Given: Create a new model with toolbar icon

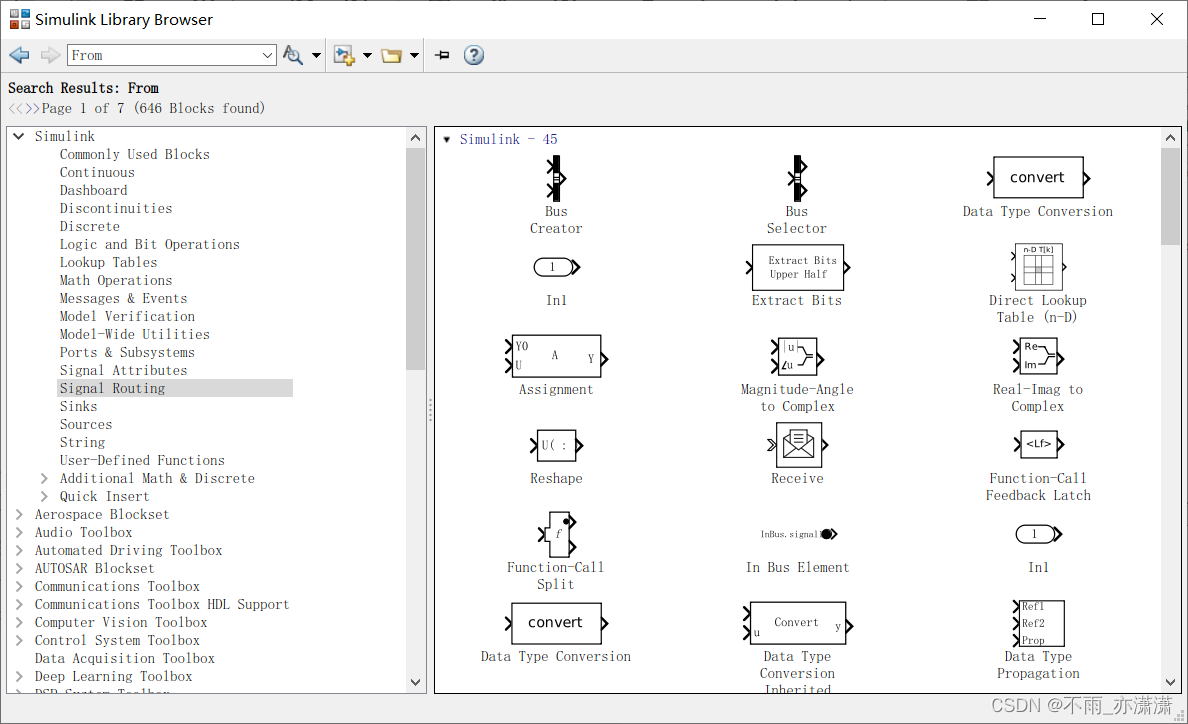Looking at the screenshot, I should 344,55.
